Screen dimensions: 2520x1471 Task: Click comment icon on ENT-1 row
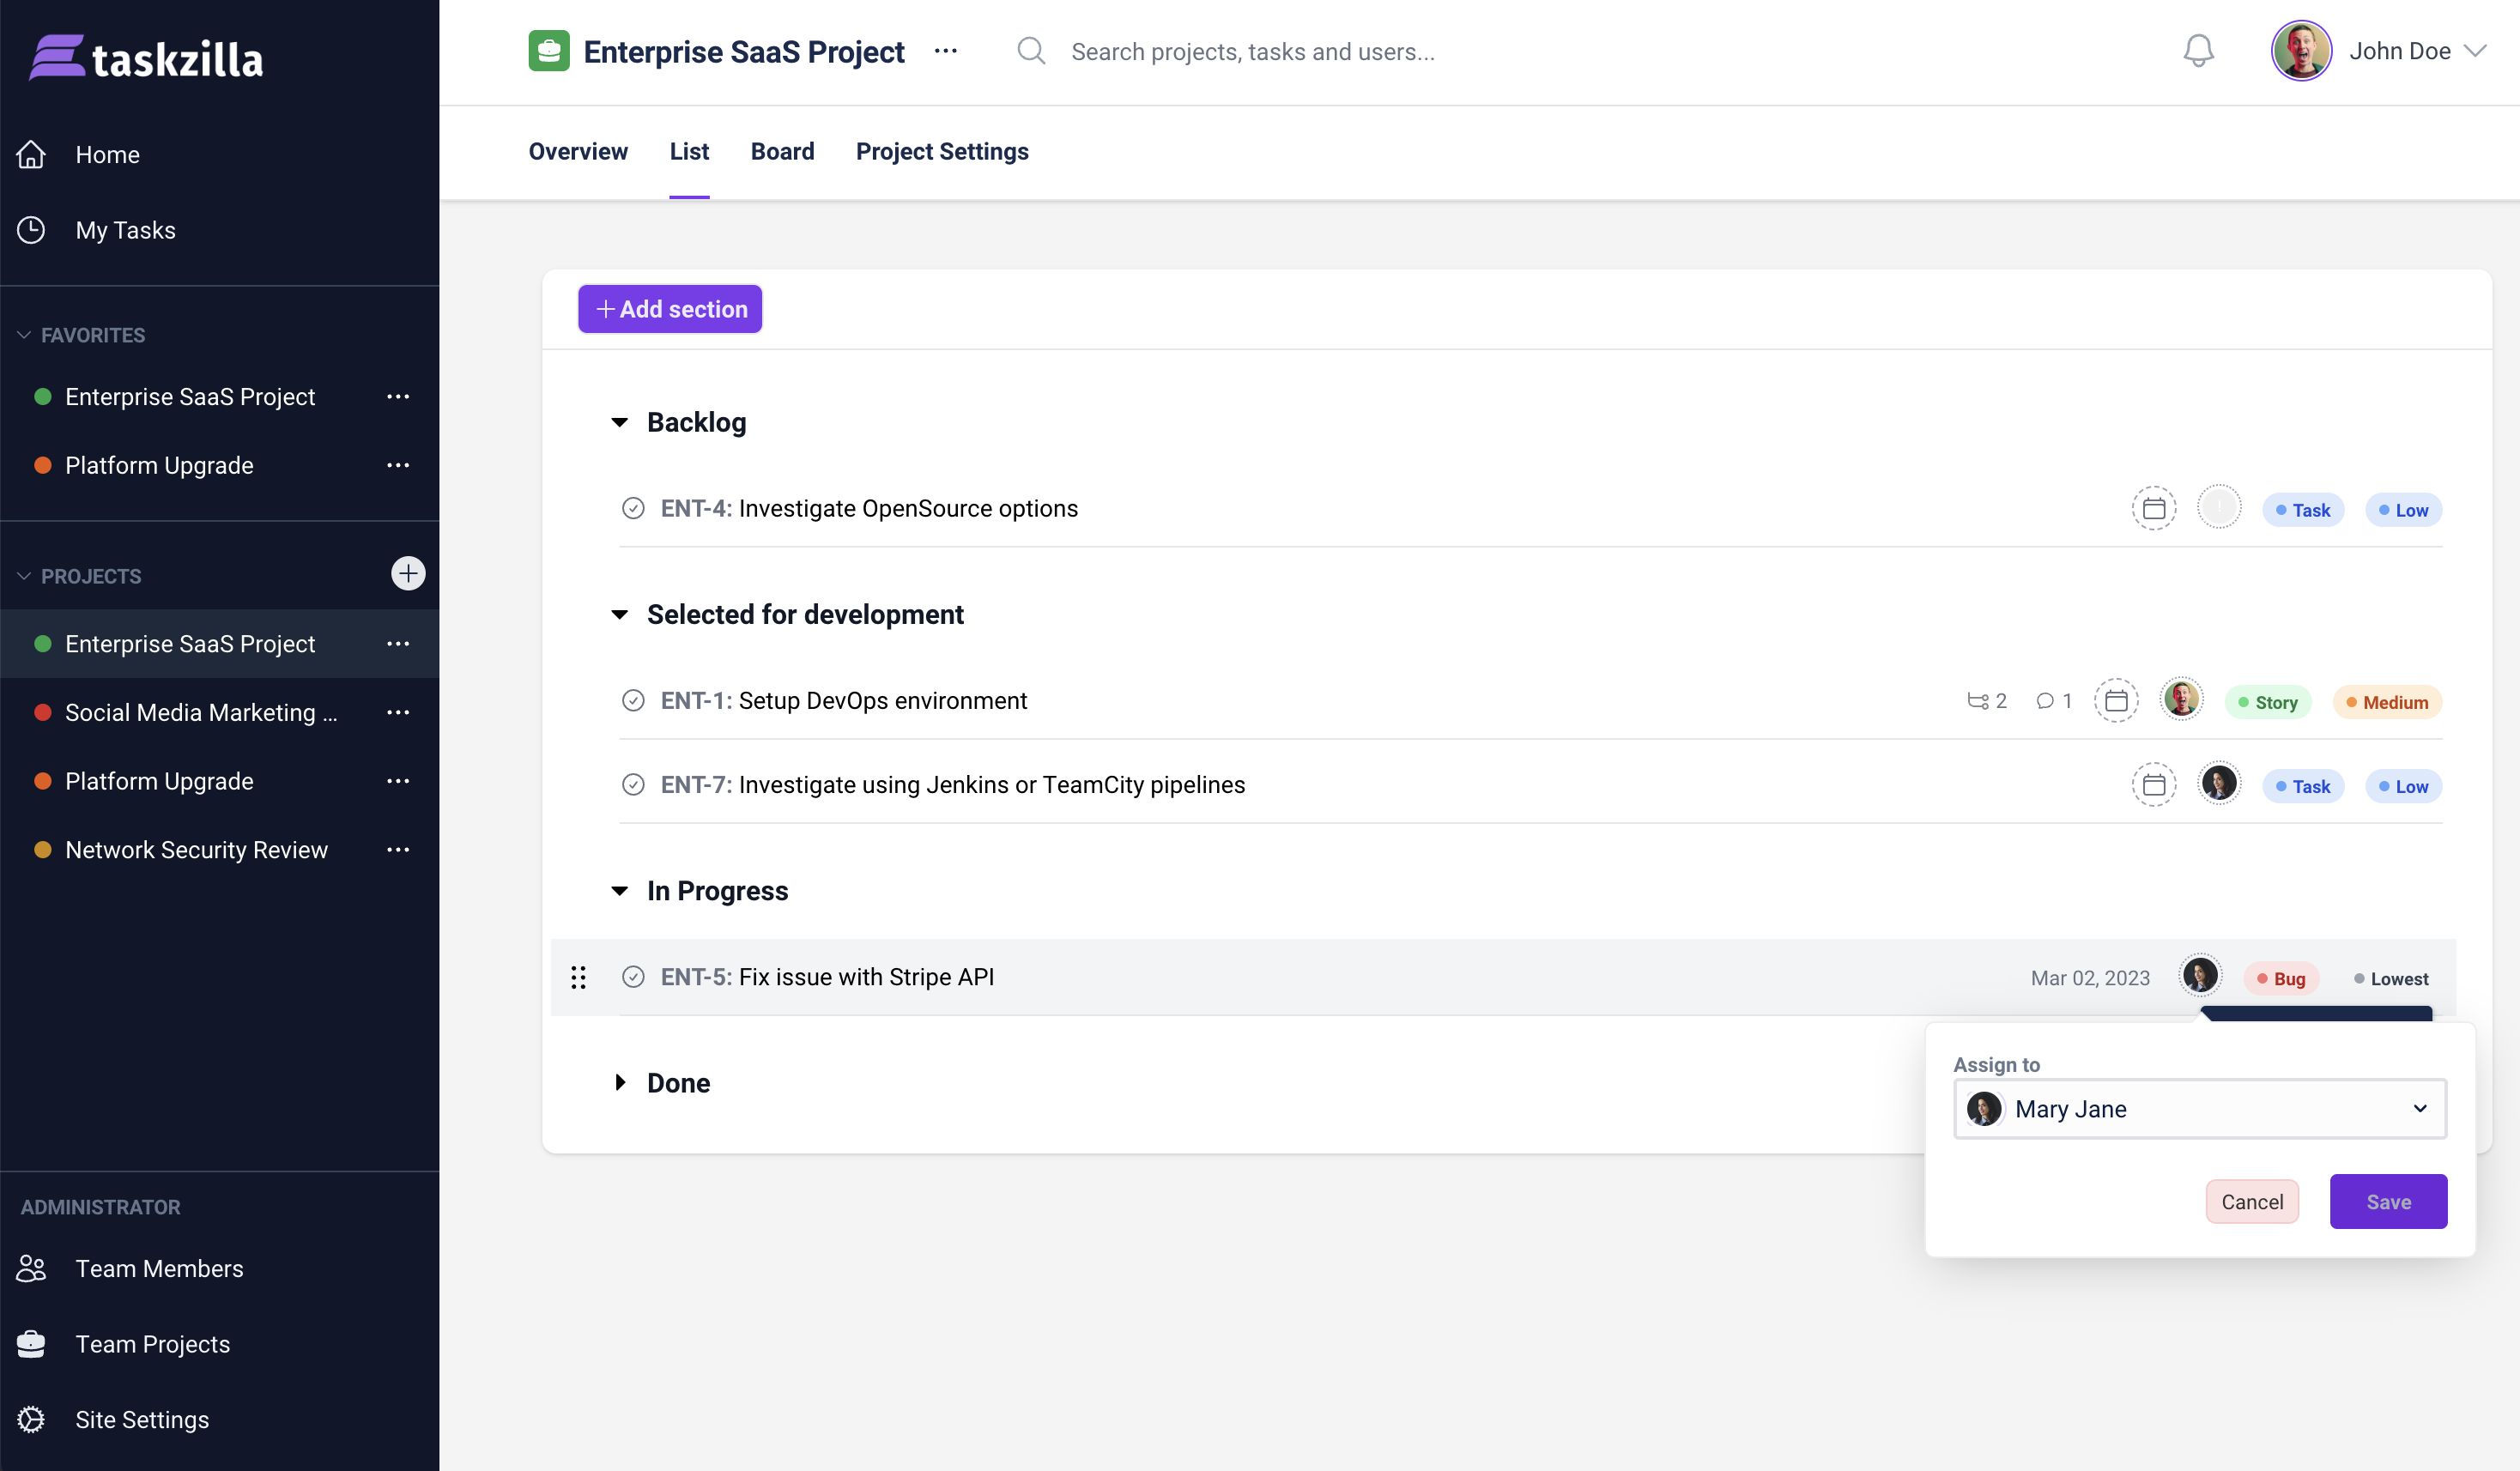coord(2044,701)
